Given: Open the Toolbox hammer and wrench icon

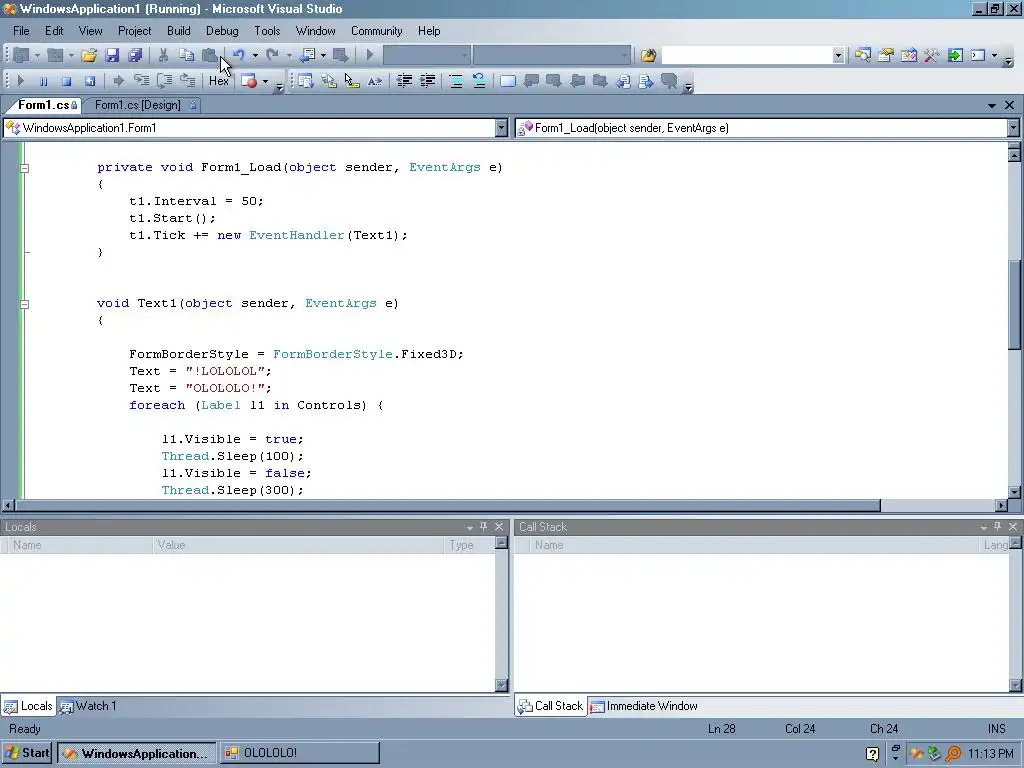Looking at the screenshot, I should tap(931, 56).
